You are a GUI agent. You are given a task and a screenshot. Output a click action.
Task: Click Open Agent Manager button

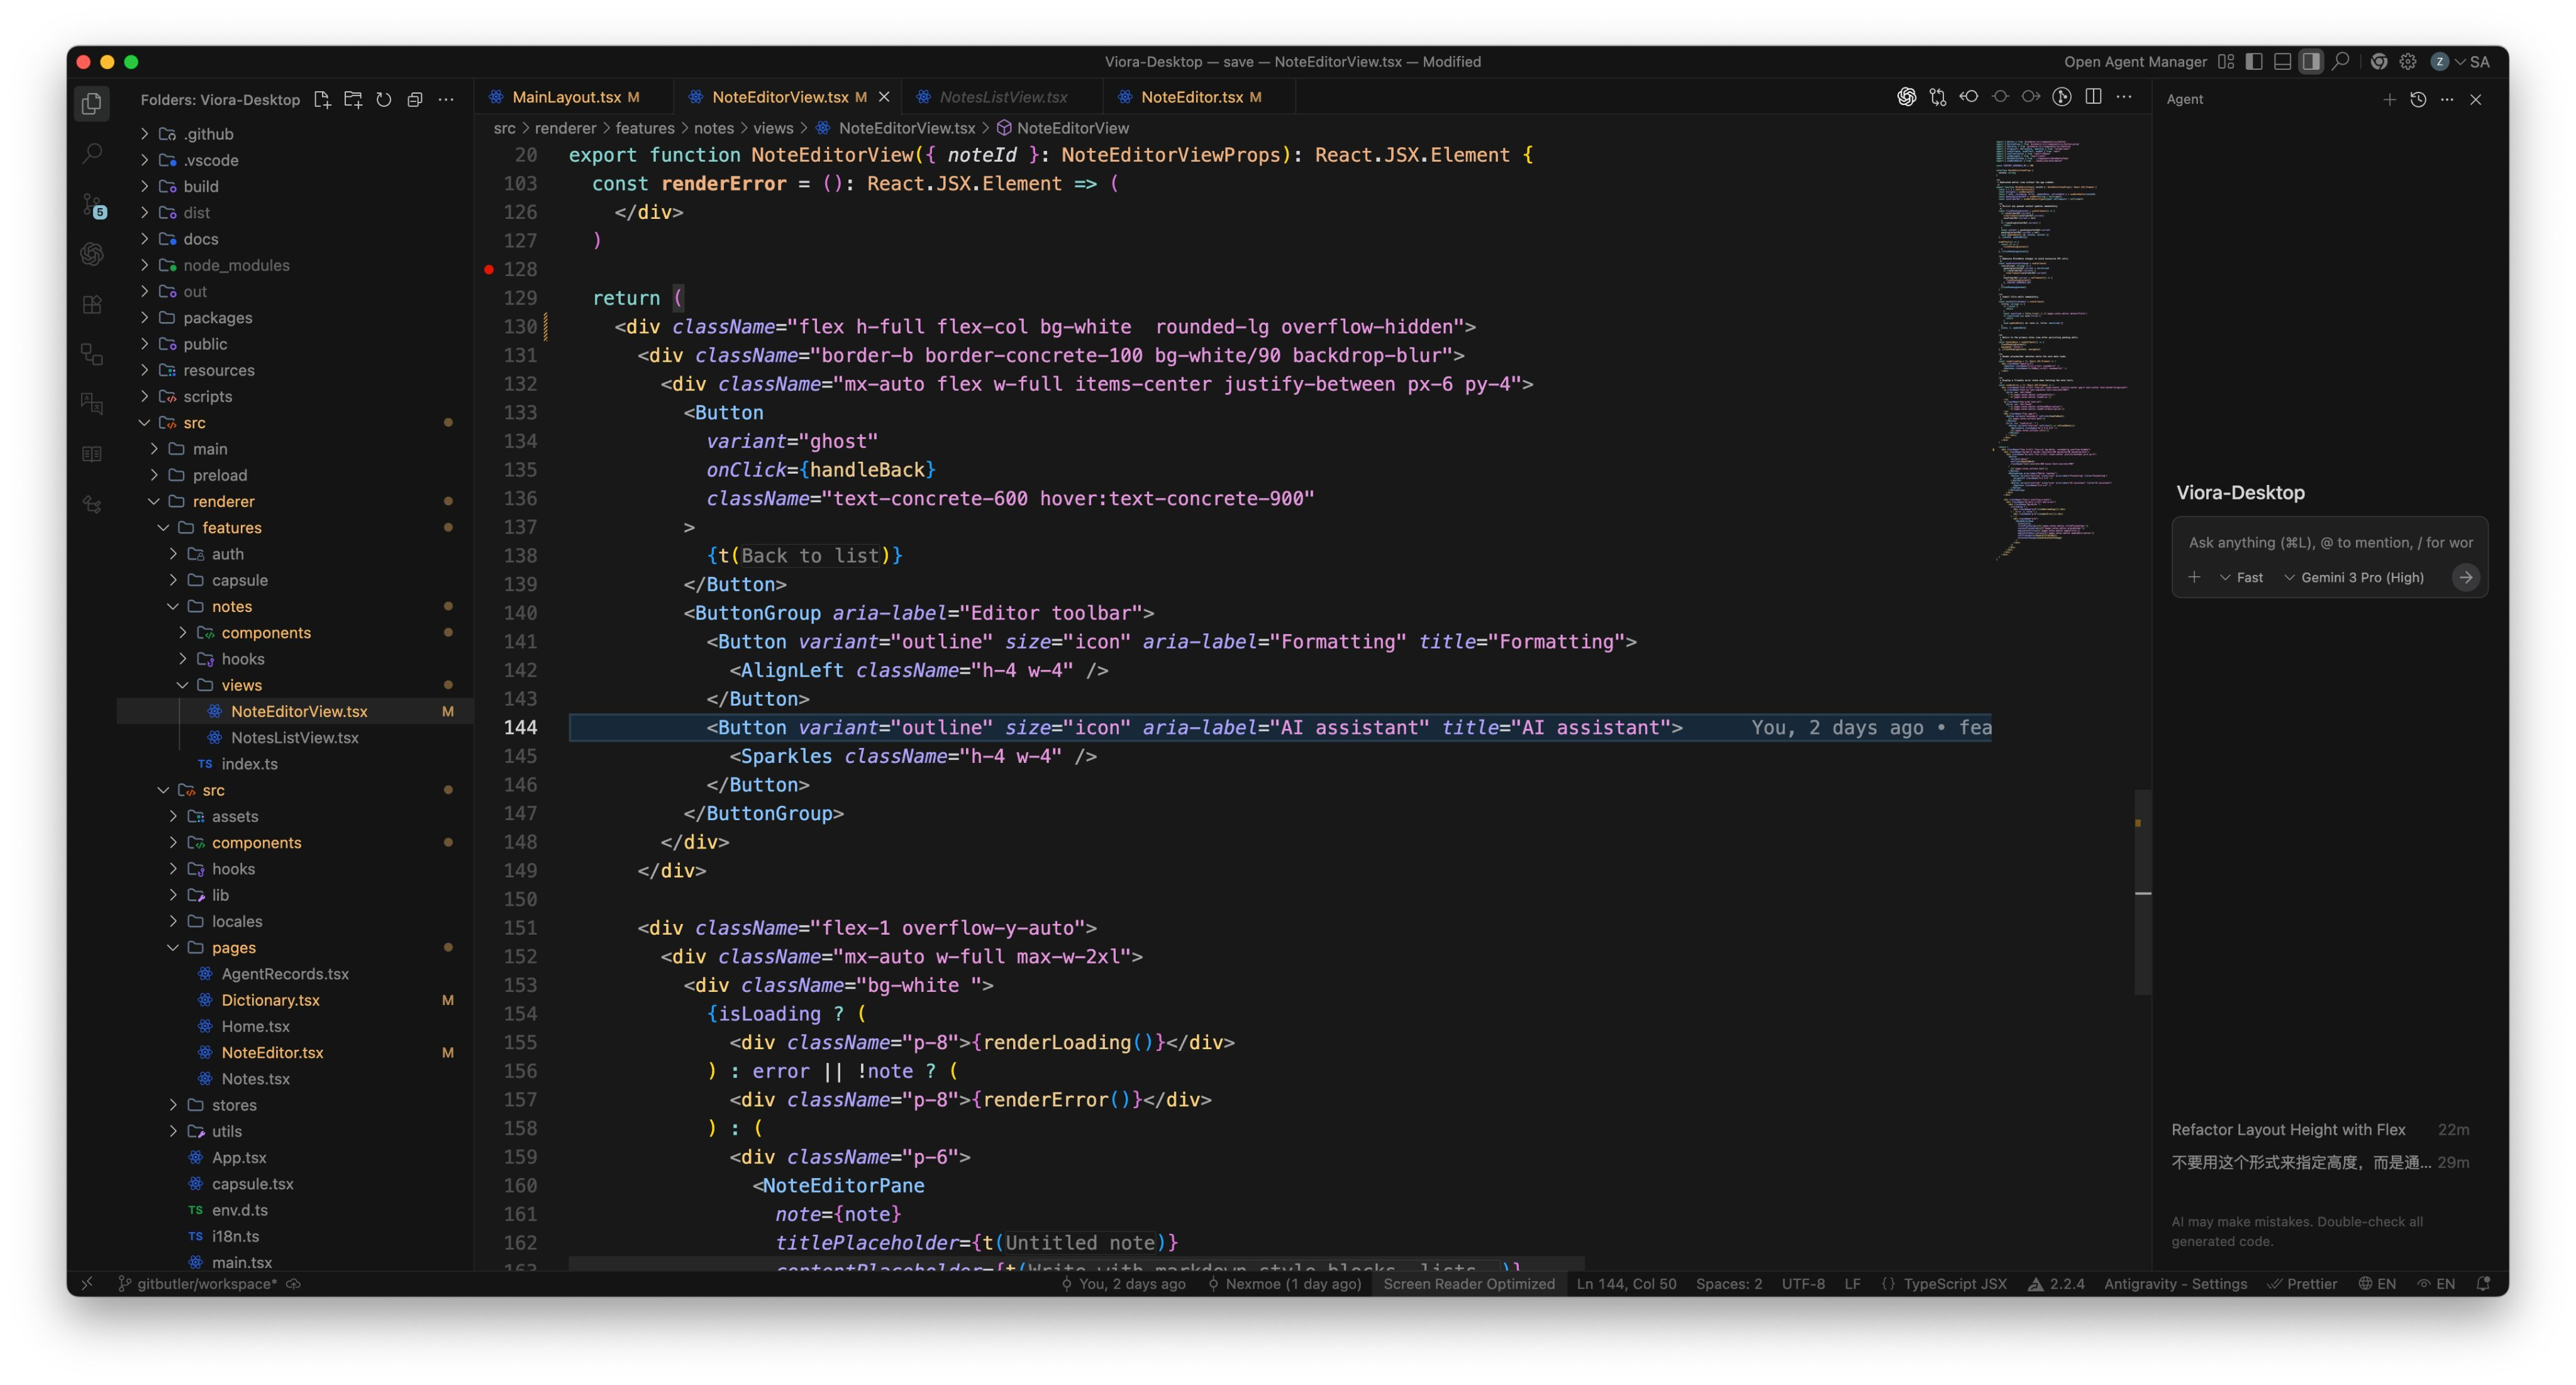point(2135,61)
